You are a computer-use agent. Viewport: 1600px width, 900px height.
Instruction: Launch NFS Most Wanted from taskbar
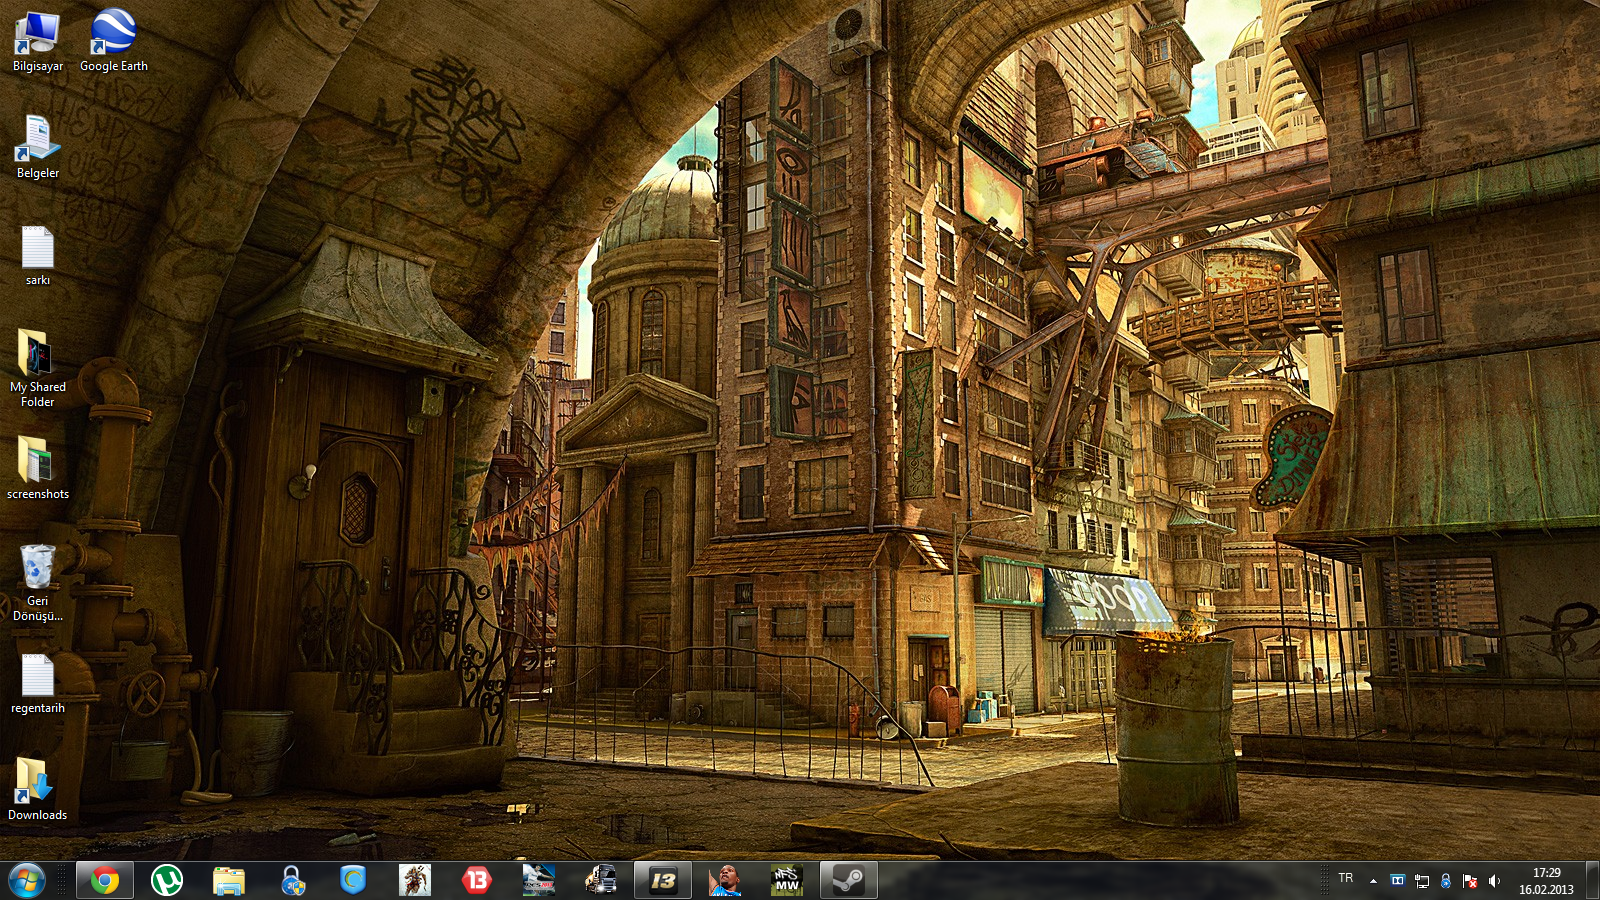point(787,881)
